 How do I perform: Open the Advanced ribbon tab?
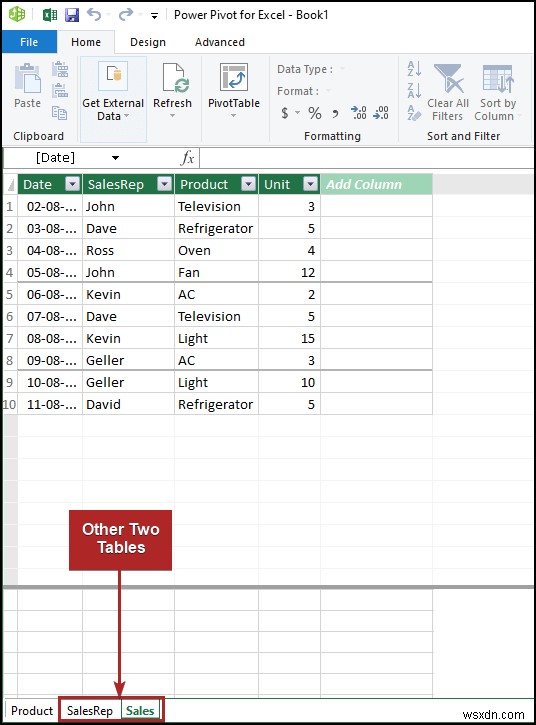click(x=220, y=42)
